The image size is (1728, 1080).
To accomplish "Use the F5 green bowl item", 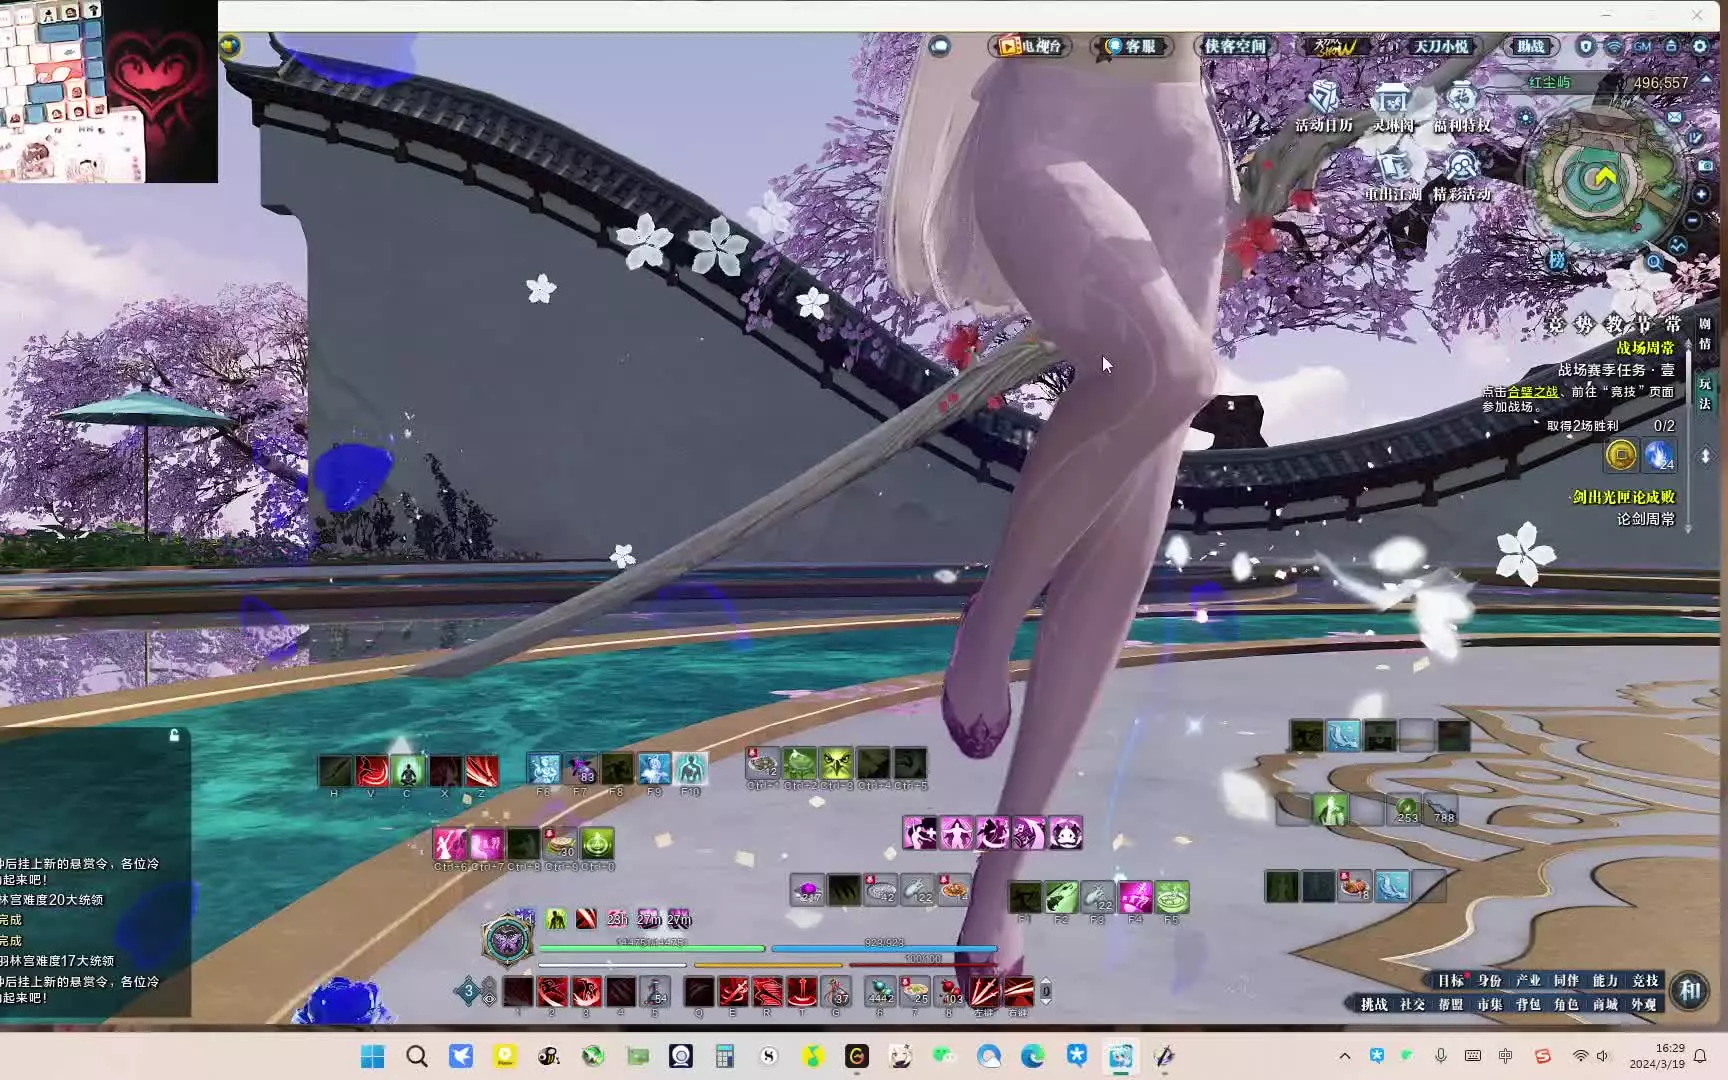I will click(1172, 896).
